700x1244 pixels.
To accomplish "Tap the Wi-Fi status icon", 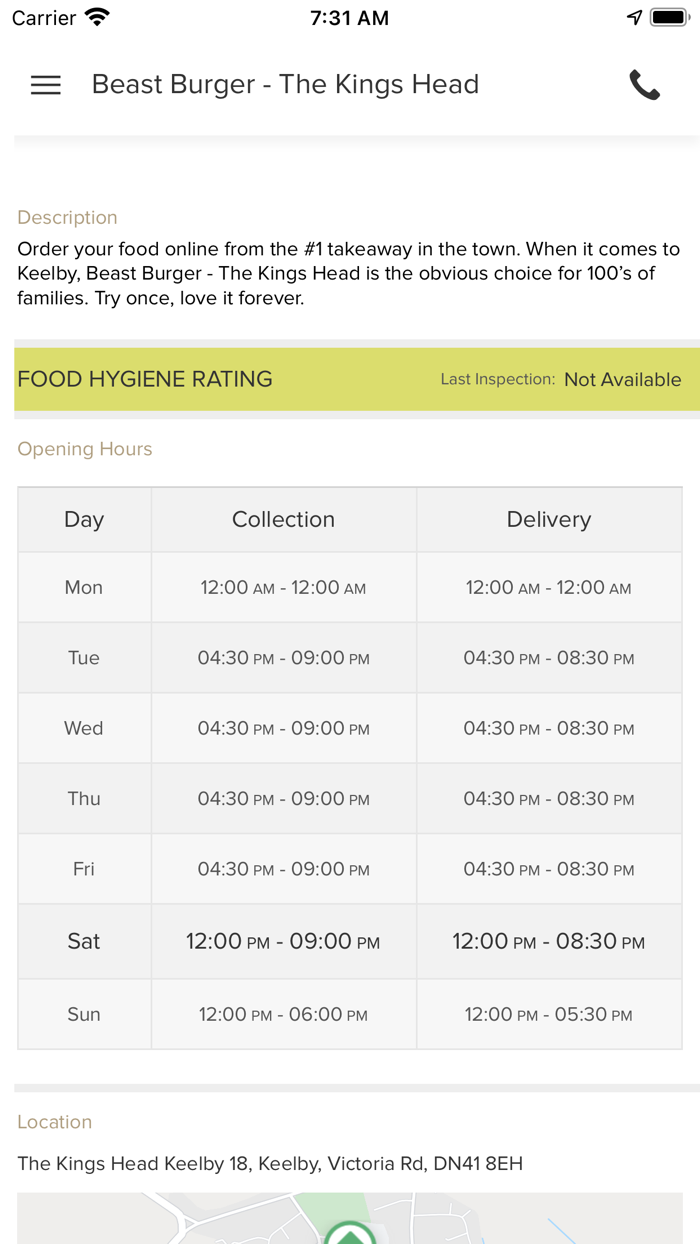I will click(97, 18).
